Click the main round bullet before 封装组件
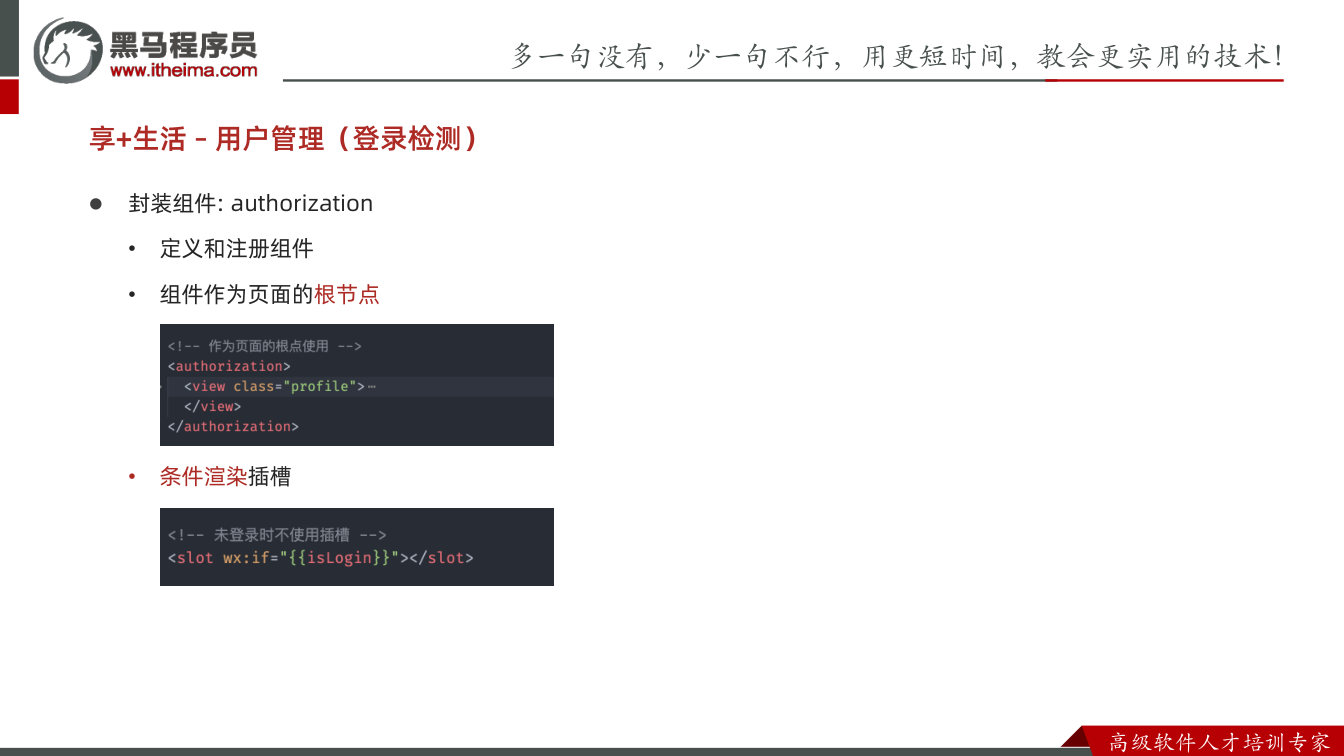 click(97, 204)
